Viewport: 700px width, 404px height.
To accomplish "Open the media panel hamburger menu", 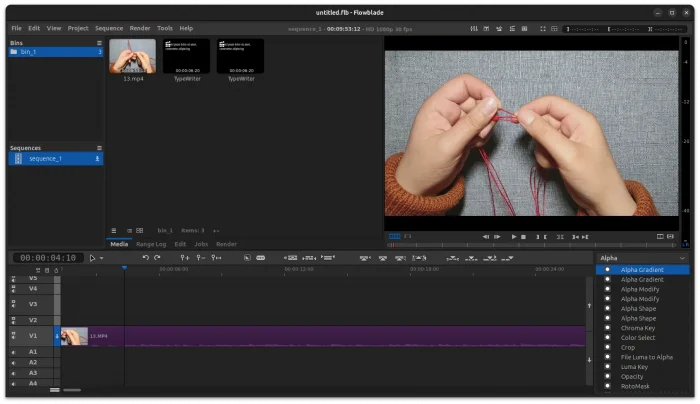I will (x=114, y=230).
